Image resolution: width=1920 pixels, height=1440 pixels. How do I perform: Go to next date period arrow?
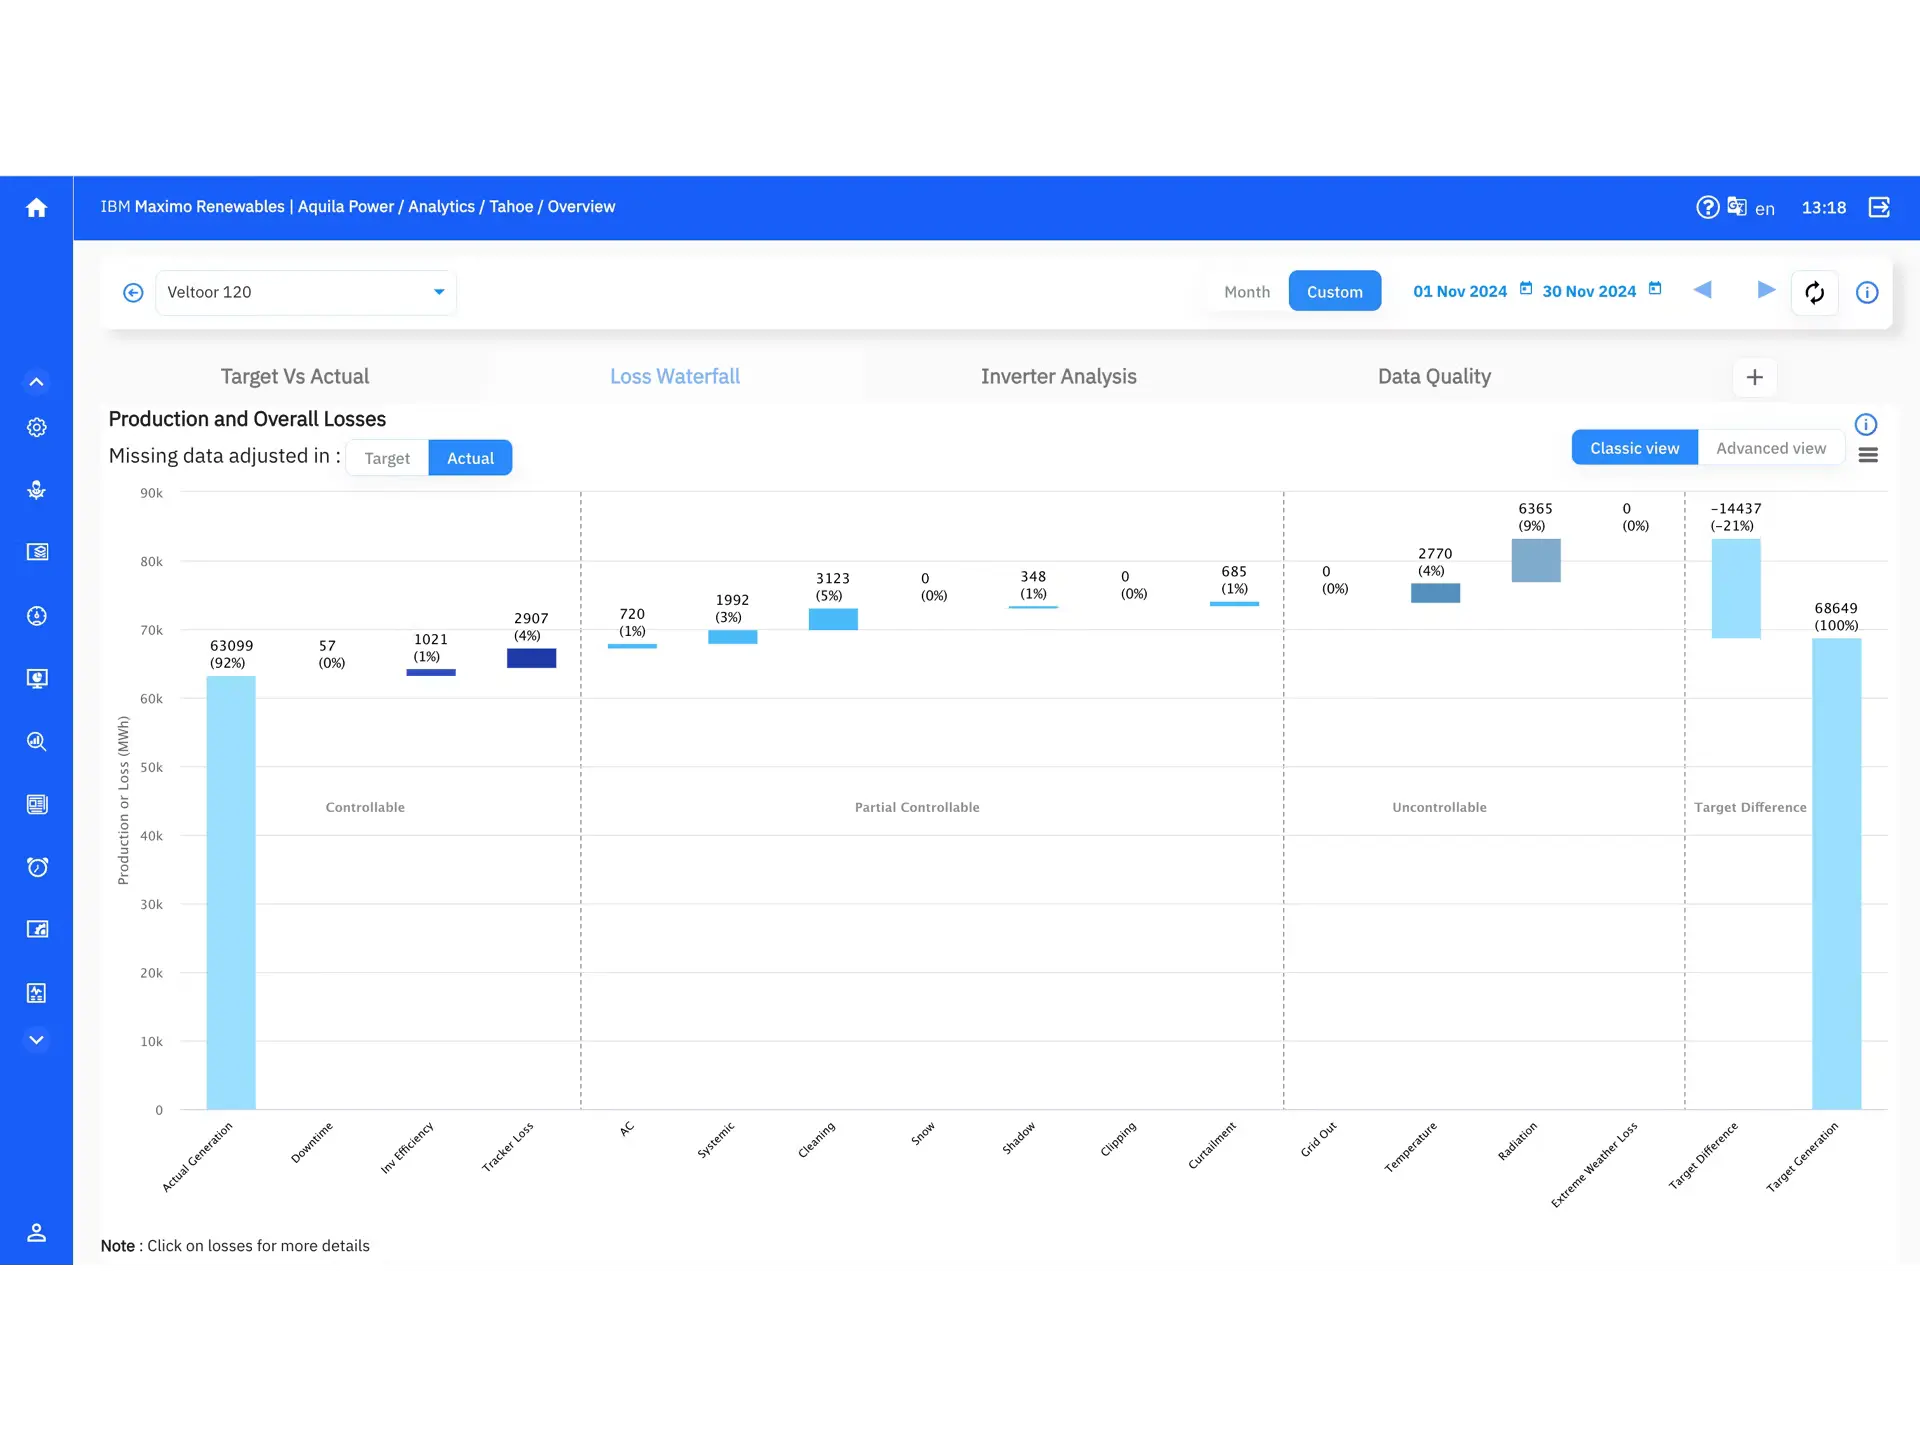tap(1766, 290)
